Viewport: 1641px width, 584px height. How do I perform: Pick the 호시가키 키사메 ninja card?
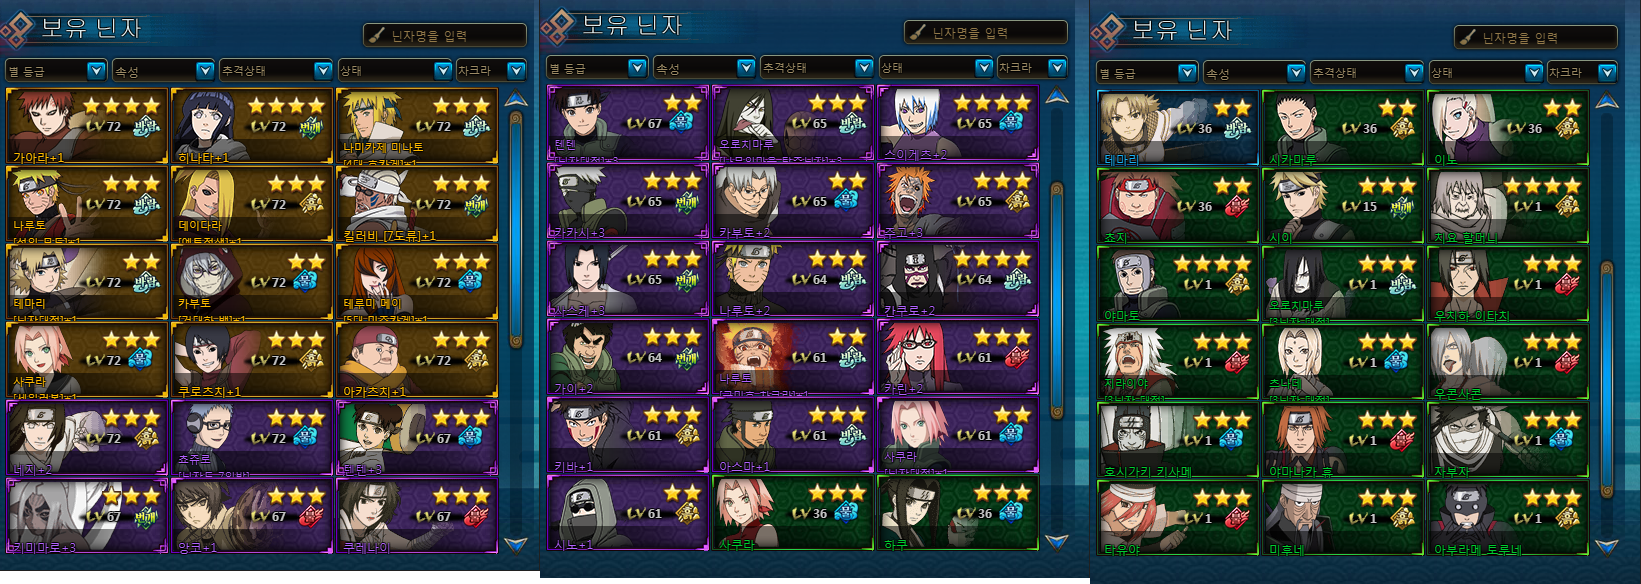1178,441
